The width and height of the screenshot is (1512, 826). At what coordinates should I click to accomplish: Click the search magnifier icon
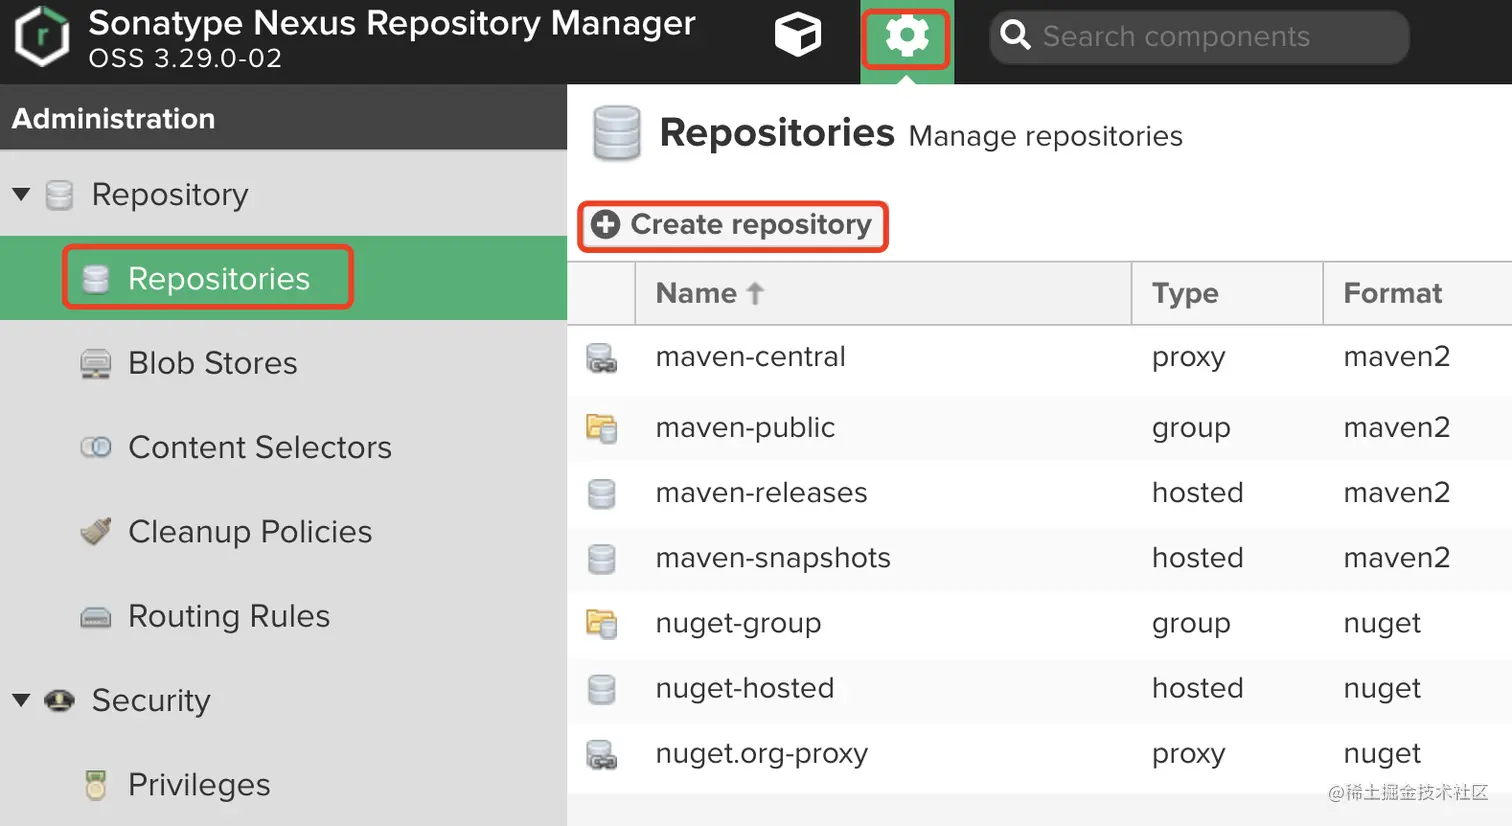[x=1015, y=36]
